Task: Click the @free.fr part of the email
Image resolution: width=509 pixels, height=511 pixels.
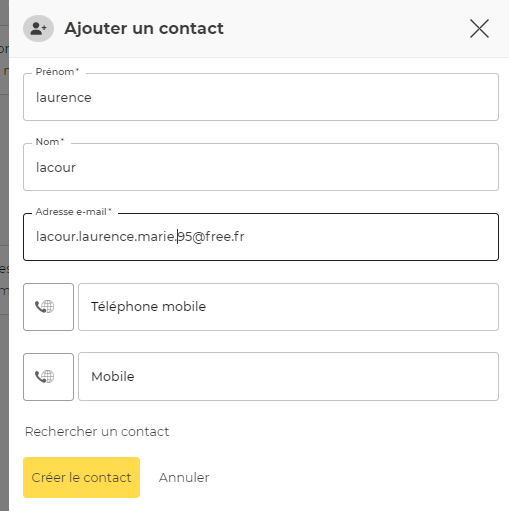Action: pyautogui.click(x=218, y=237)
